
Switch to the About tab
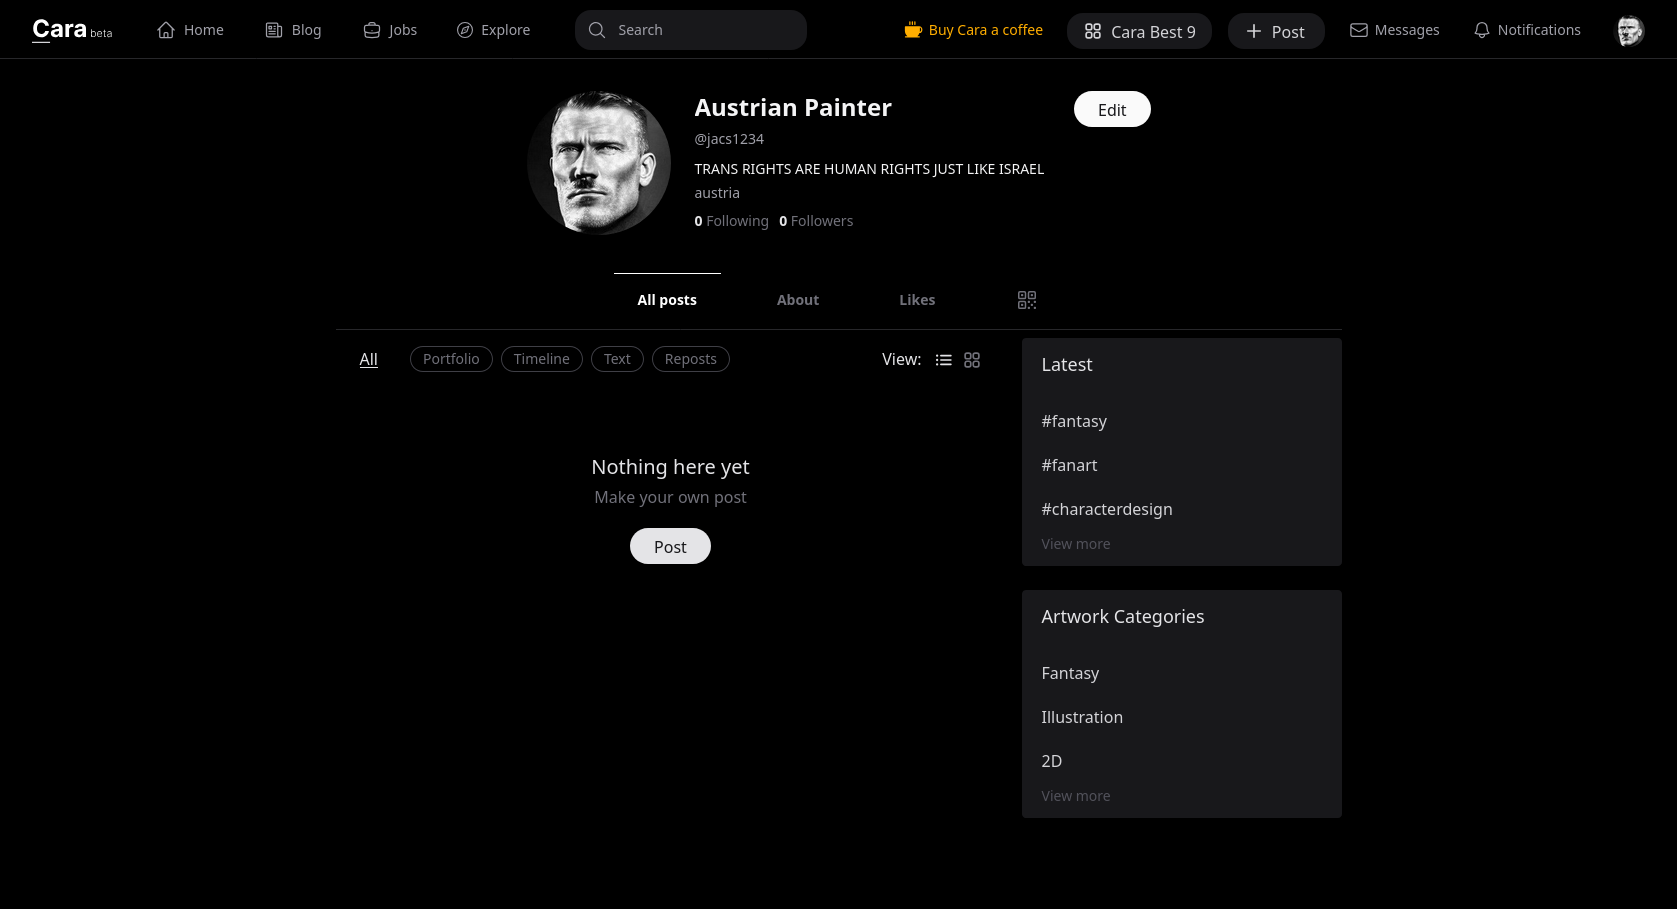[x=798, y=300]
